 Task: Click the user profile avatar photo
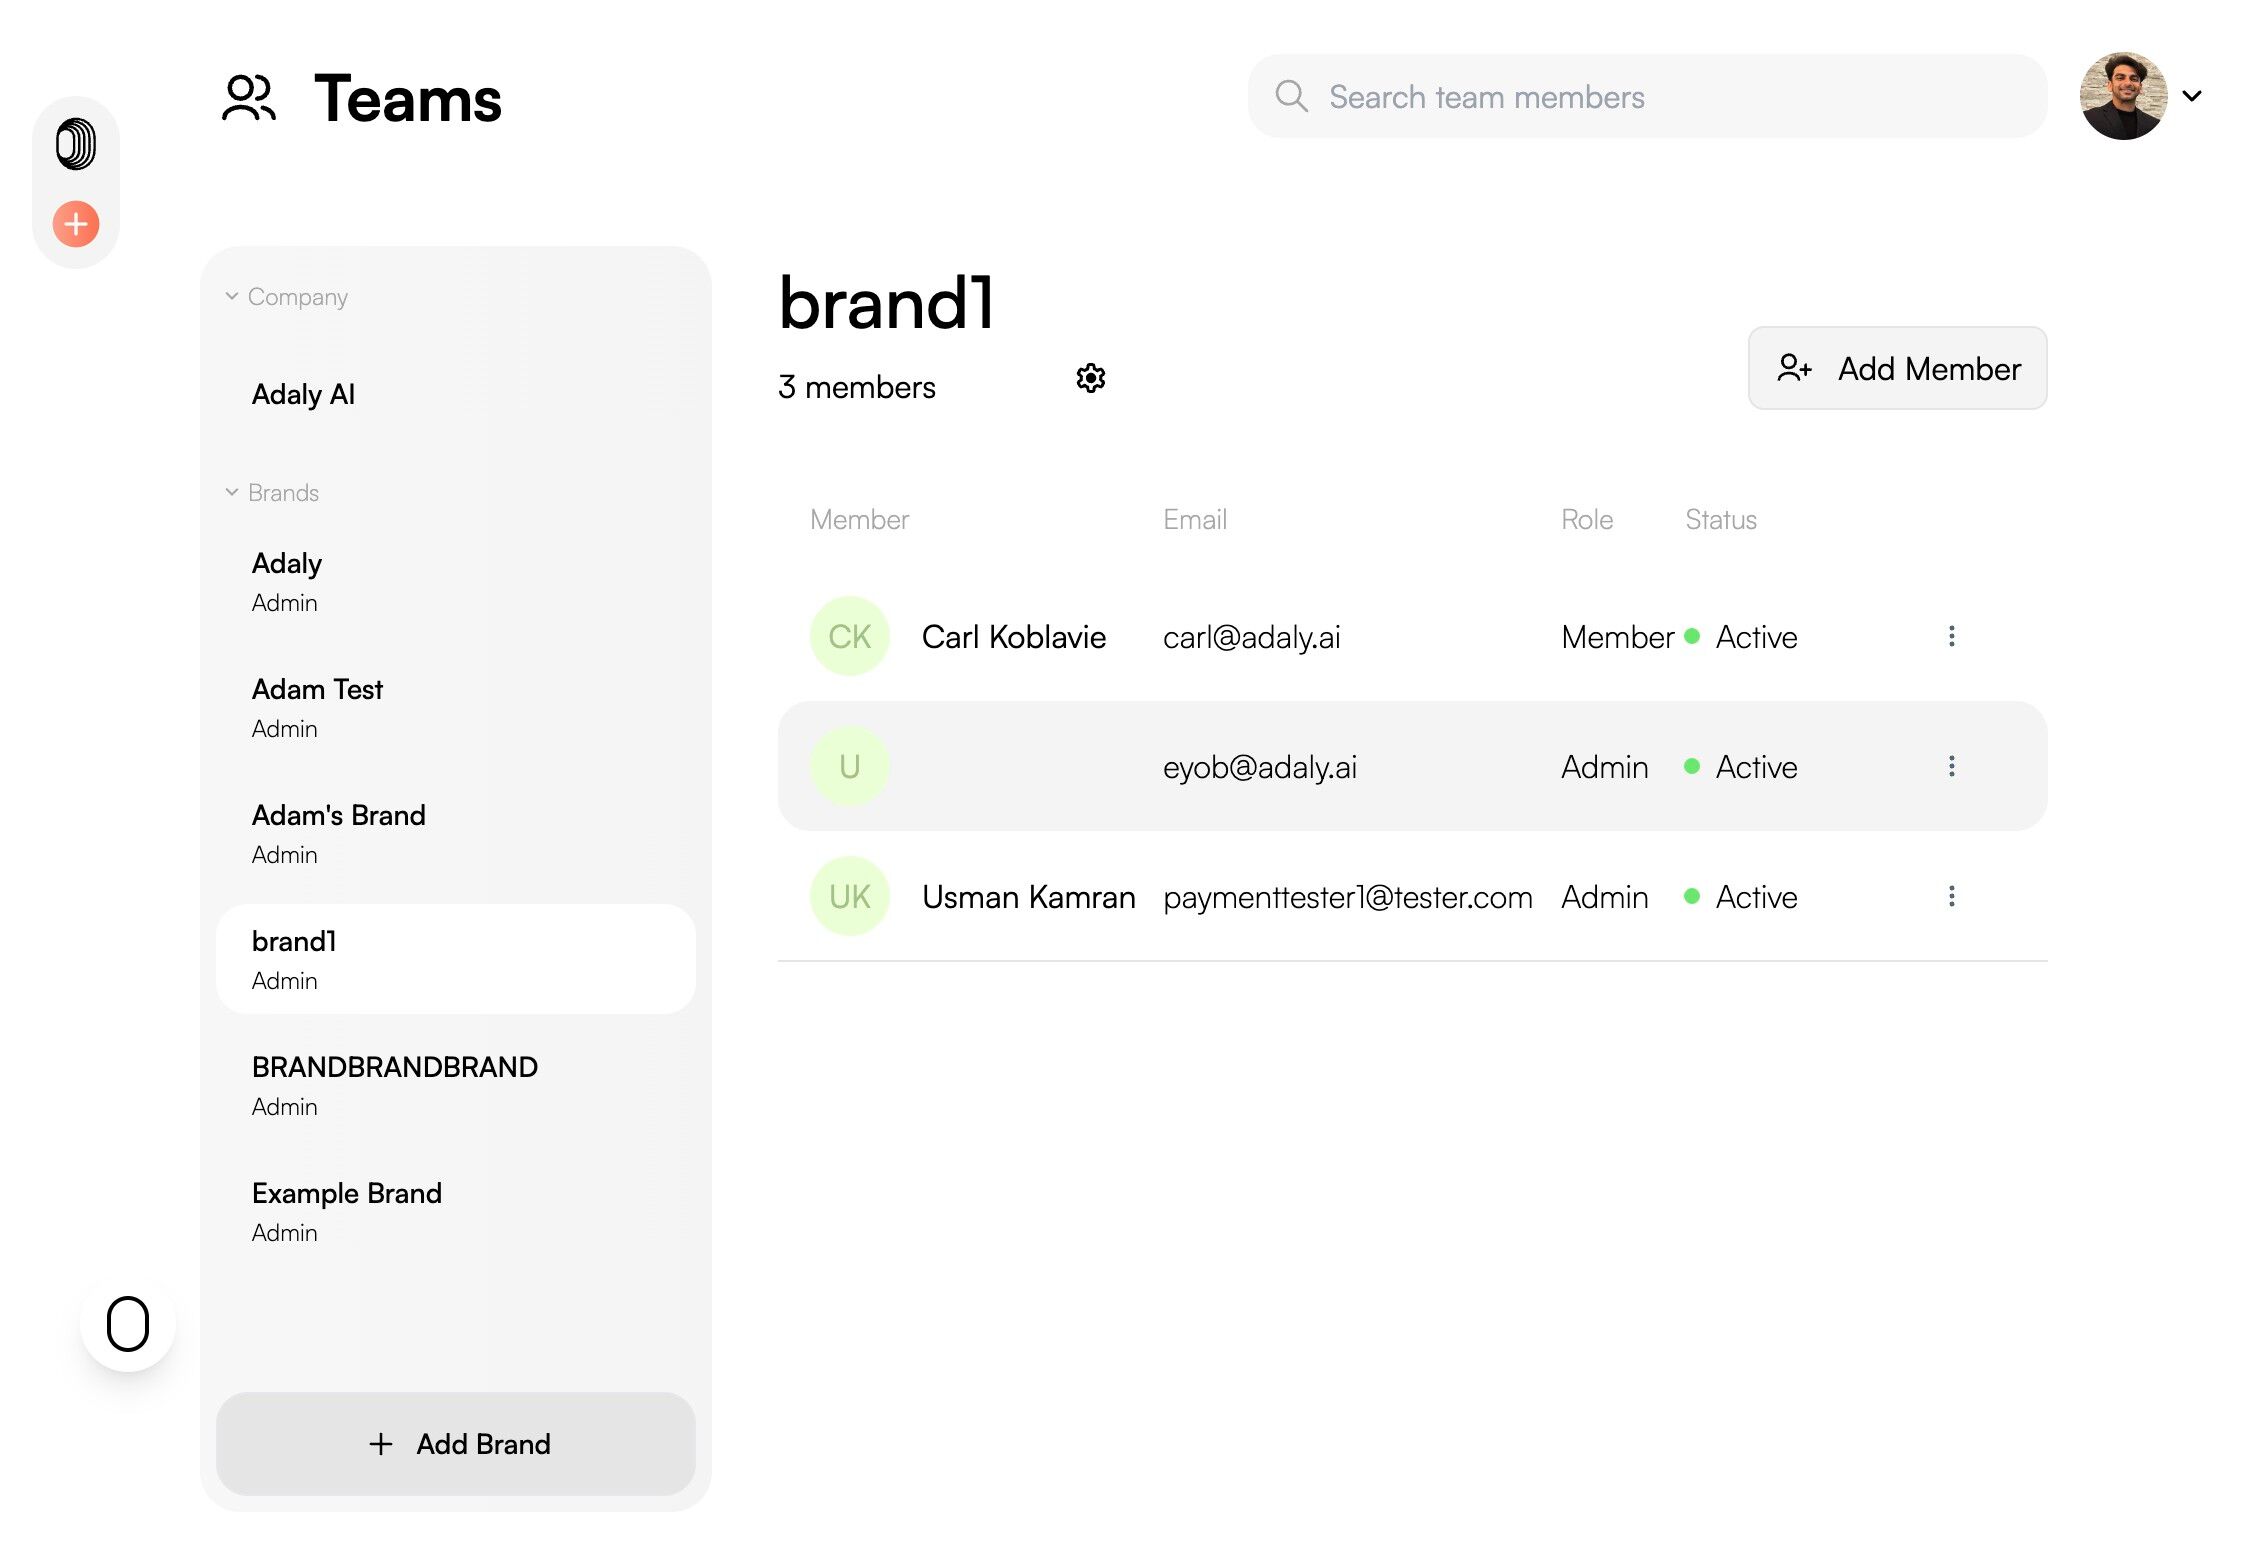2123,96
